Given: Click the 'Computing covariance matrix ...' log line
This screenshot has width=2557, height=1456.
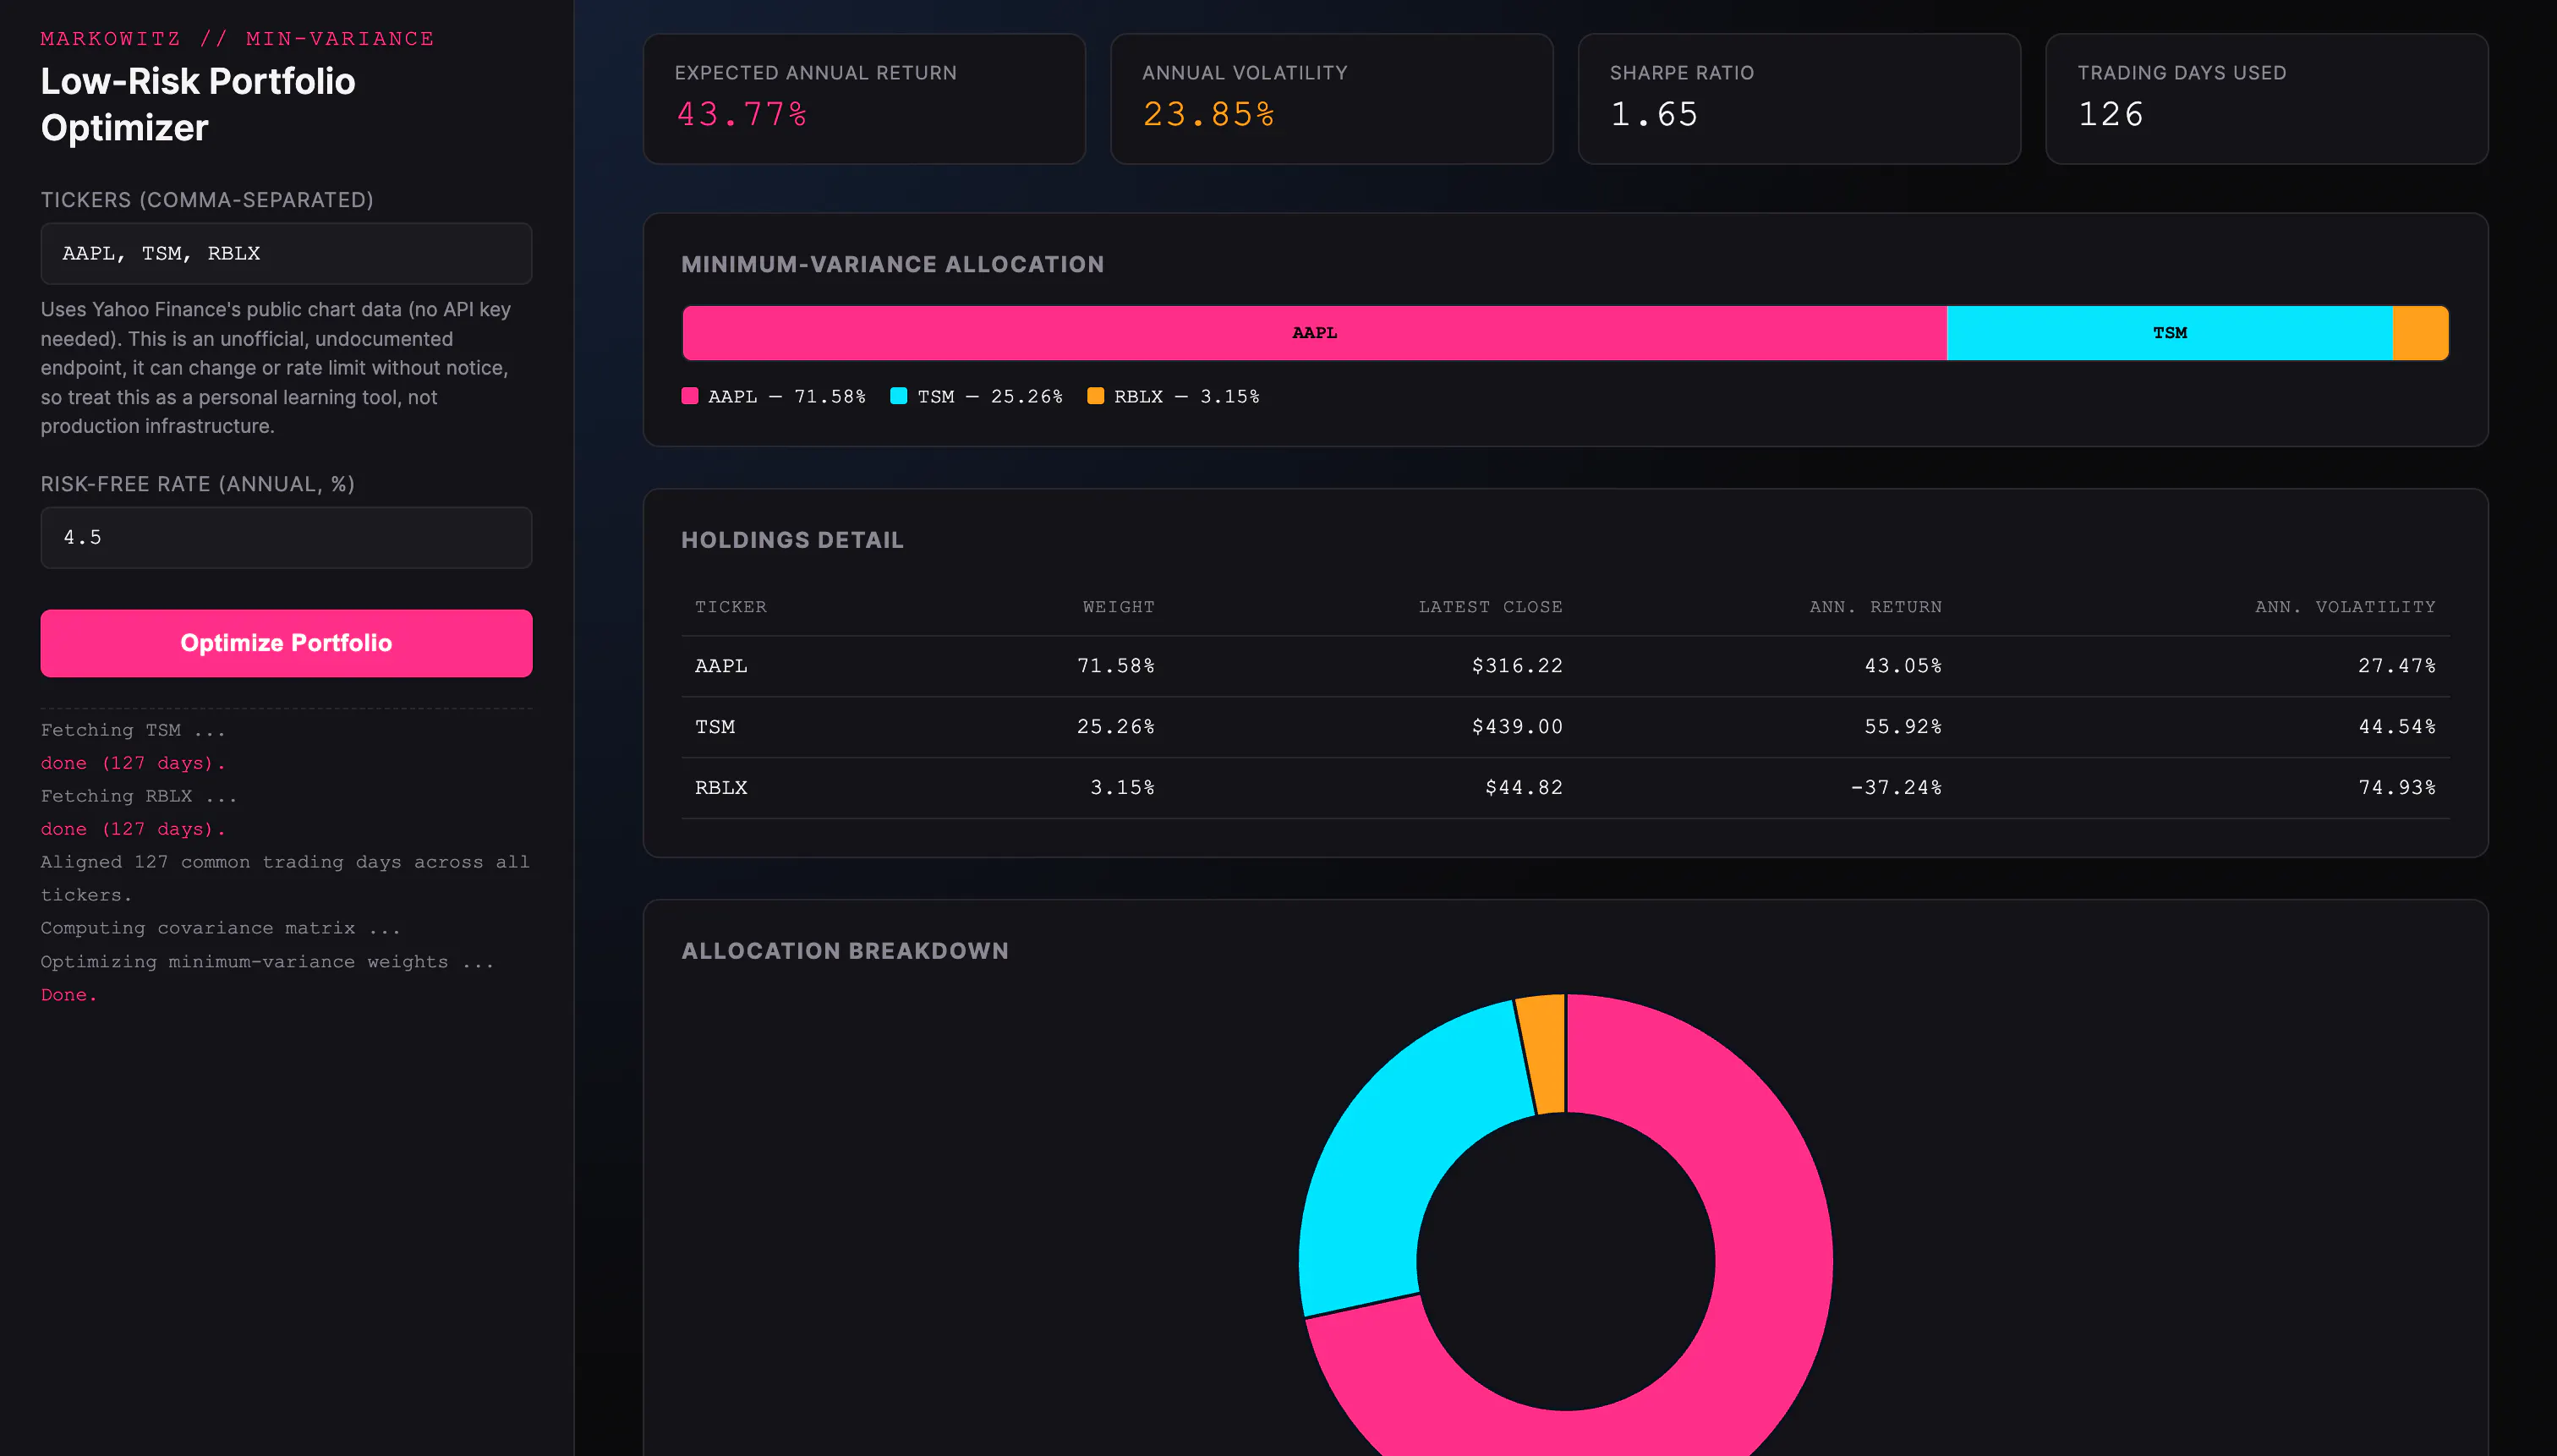Looking at the screenshot, I should coord(221,929).
